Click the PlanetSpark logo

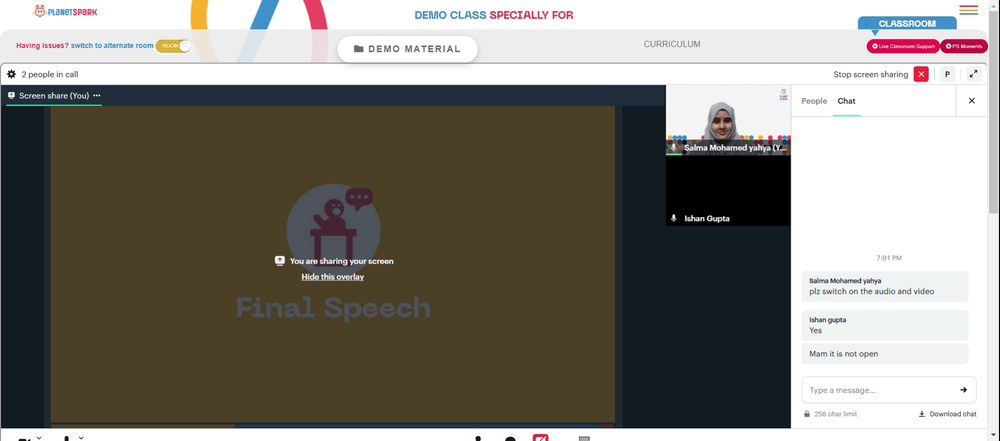(66, 11)
